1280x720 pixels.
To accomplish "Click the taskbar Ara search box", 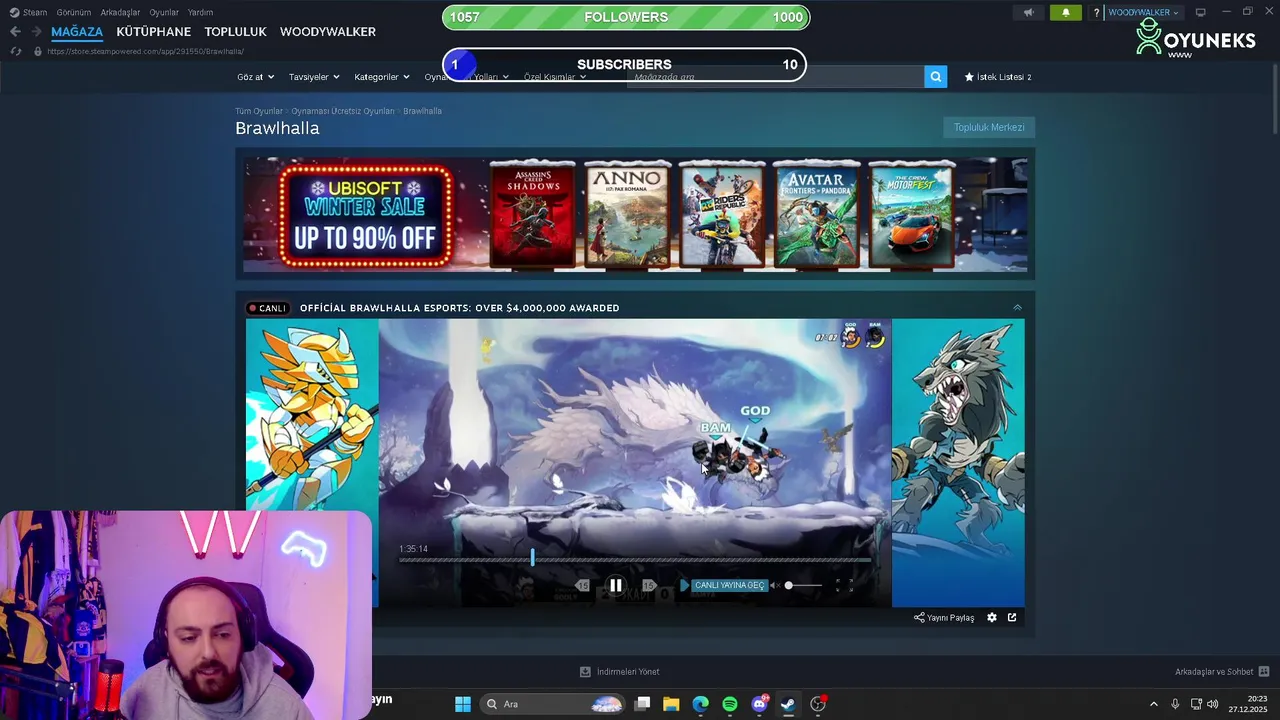I will pyautogui.click(x=552, y=704).
